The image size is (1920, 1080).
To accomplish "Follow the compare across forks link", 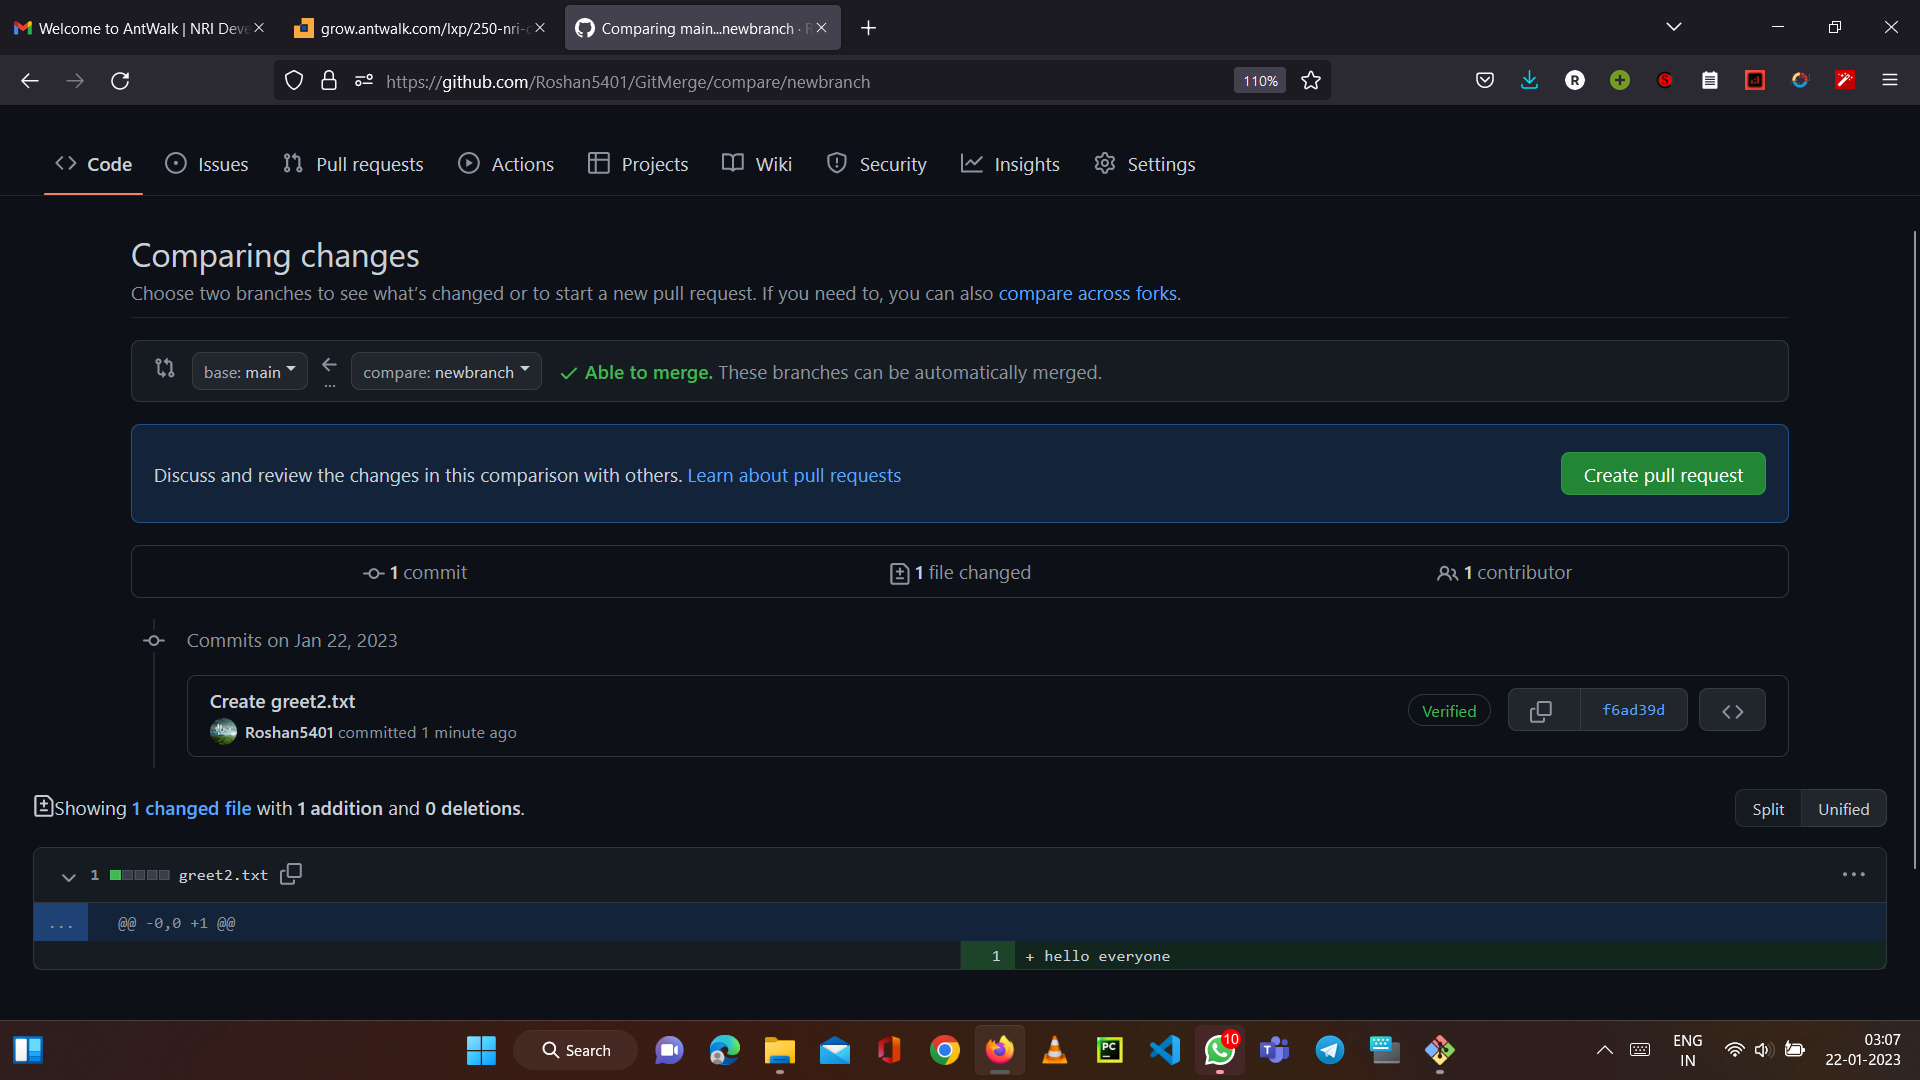I will [1087, 294].
